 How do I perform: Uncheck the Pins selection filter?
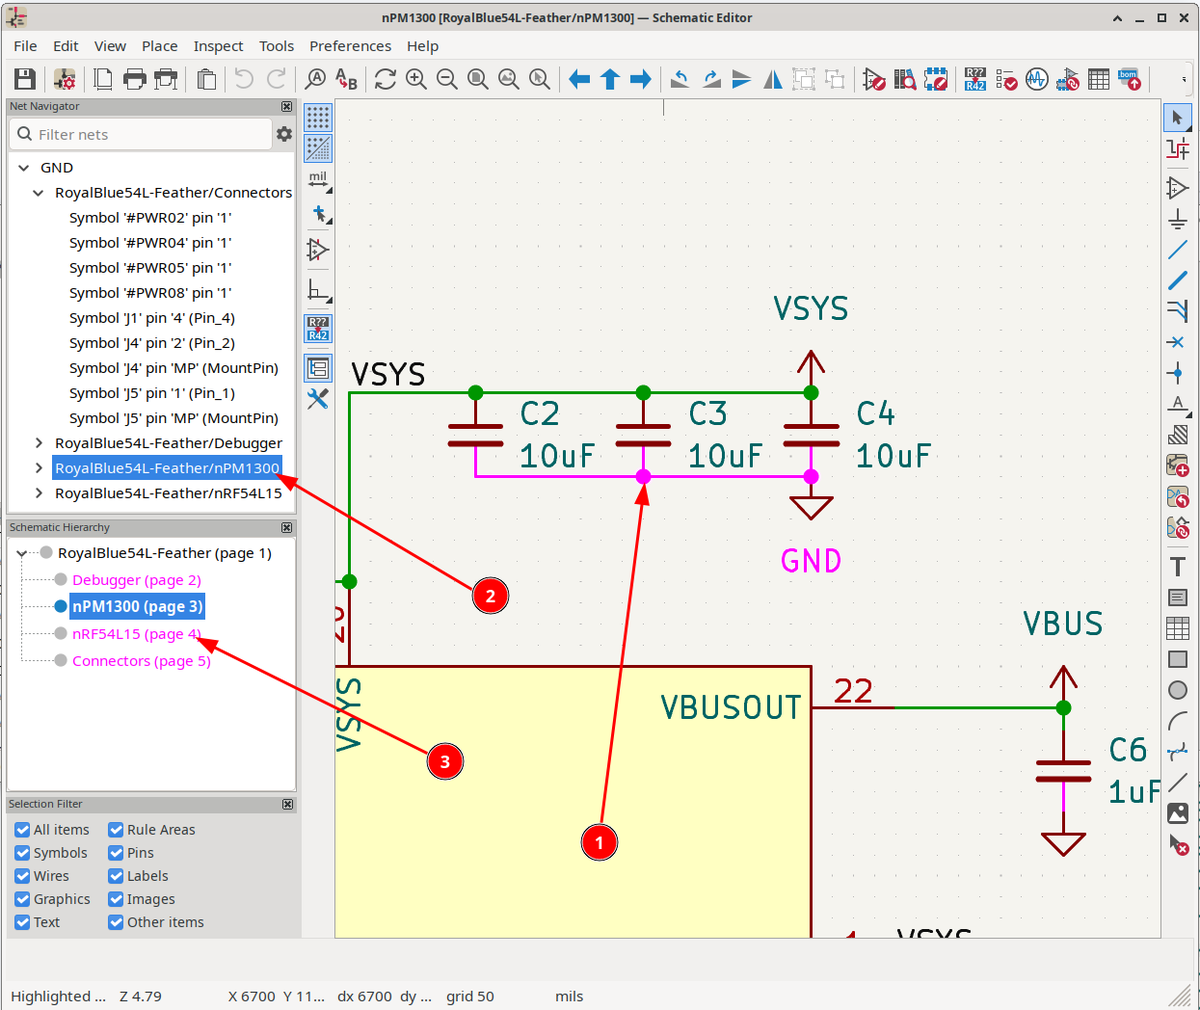point(116,853)
